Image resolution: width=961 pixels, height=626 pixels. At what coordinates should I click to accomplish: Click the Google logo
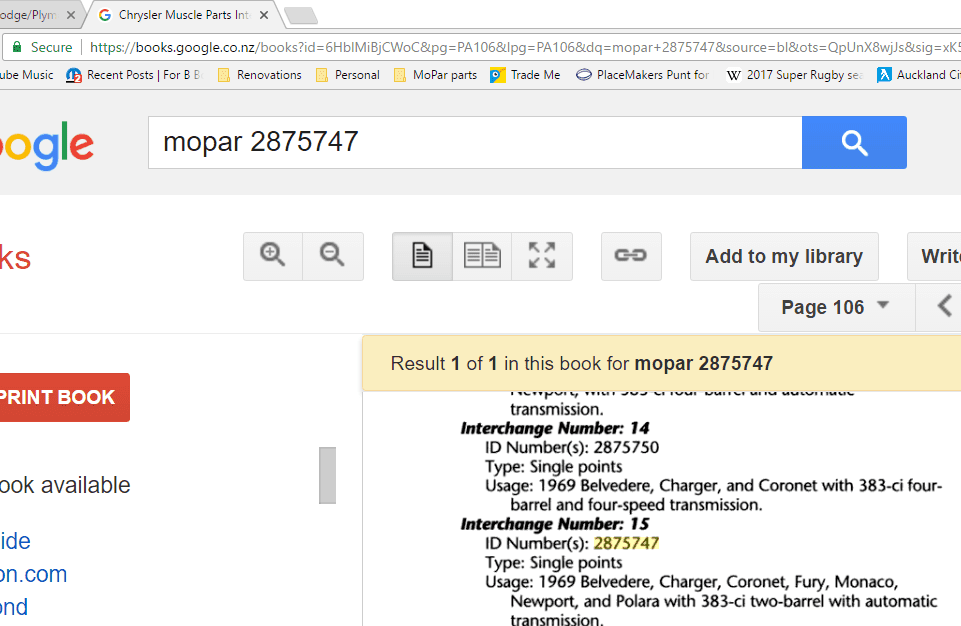coord(47,145)
